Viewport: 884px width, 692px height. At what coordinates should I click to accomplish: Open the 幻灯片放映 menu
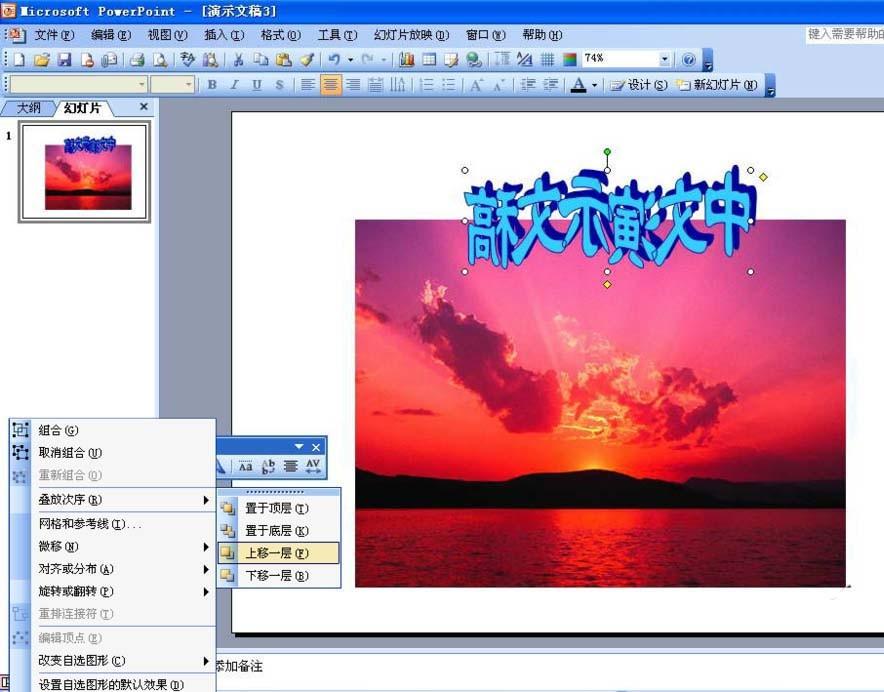click(x=409, y=34)
